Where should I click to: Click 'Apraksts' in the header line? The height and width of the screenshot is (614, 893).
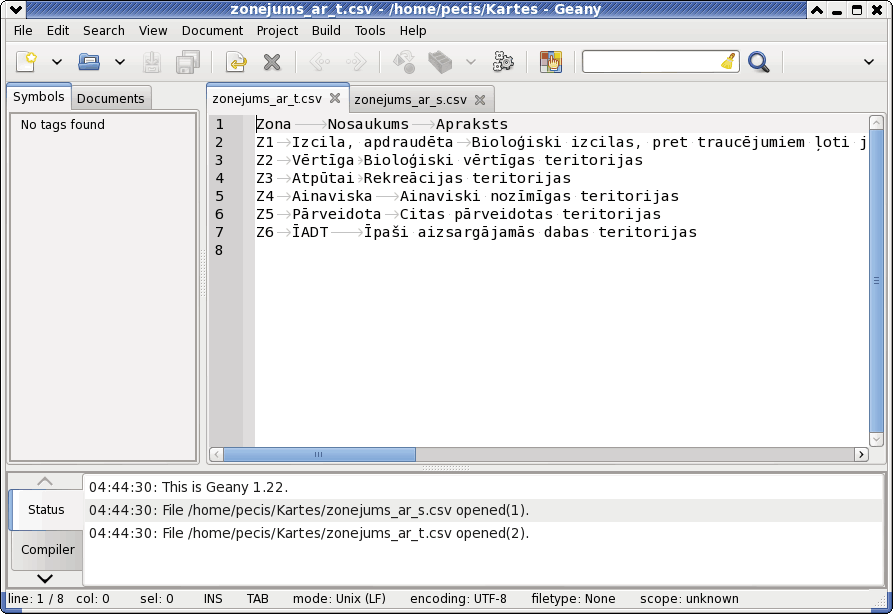coord(472,124)
